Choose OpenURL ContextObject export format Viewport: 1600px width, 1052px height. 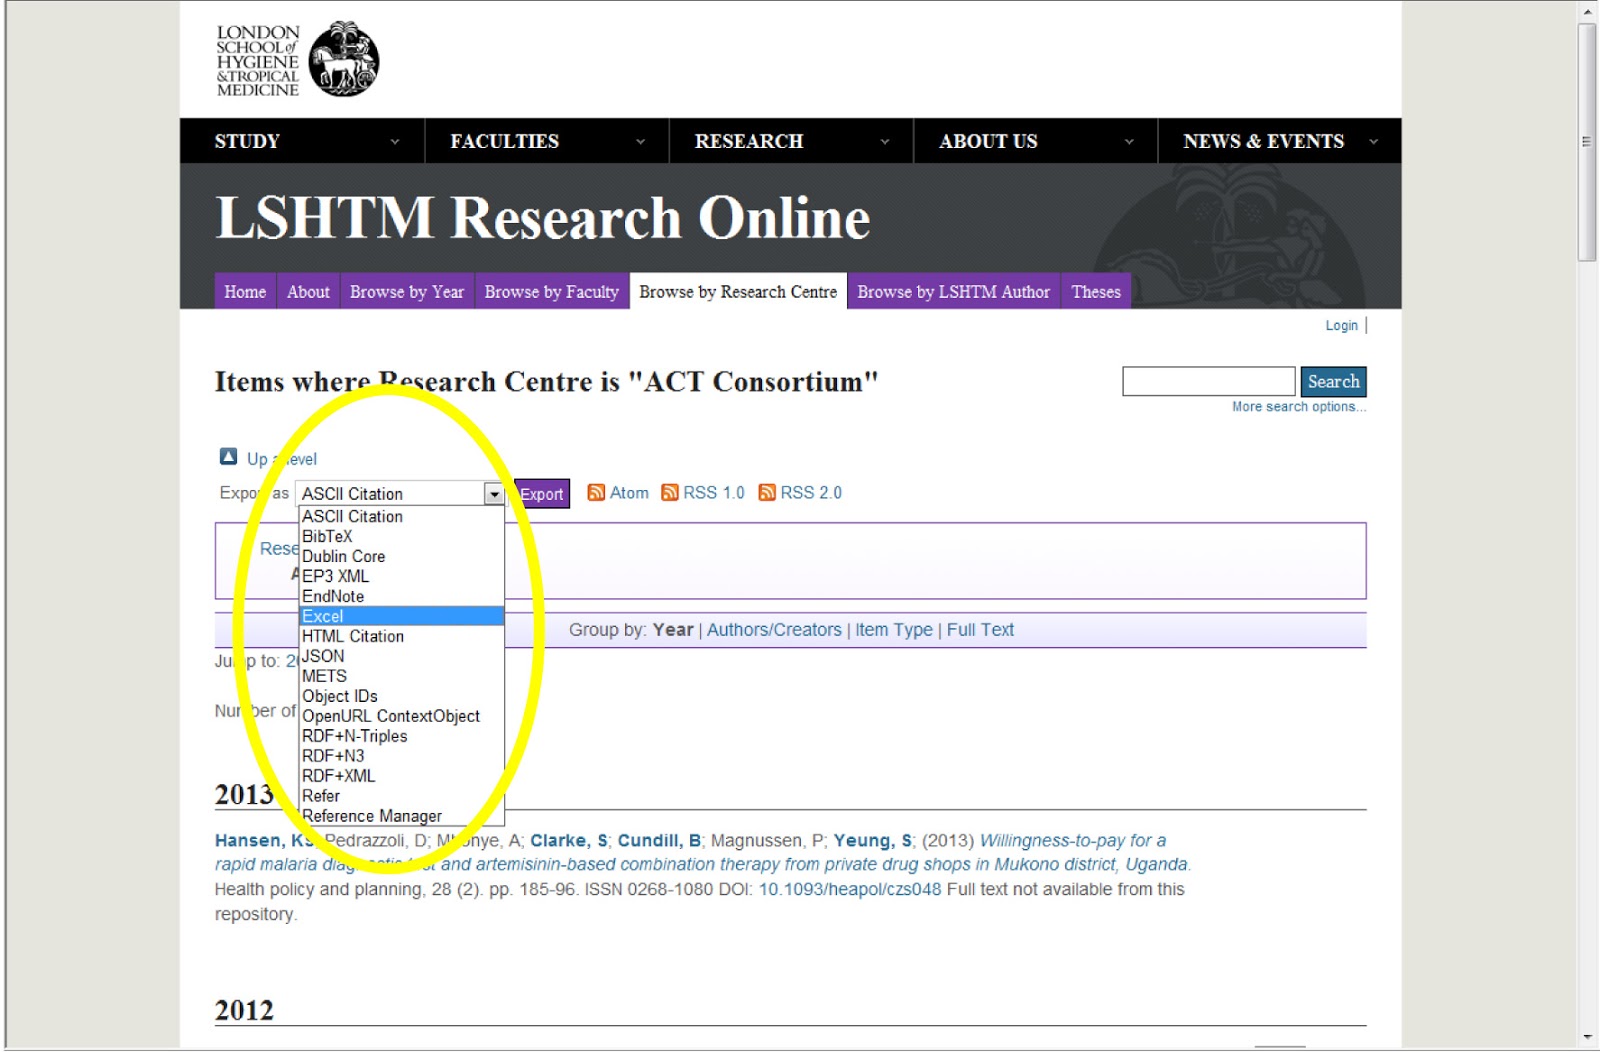pyautogui.click(x=401, y=716)
